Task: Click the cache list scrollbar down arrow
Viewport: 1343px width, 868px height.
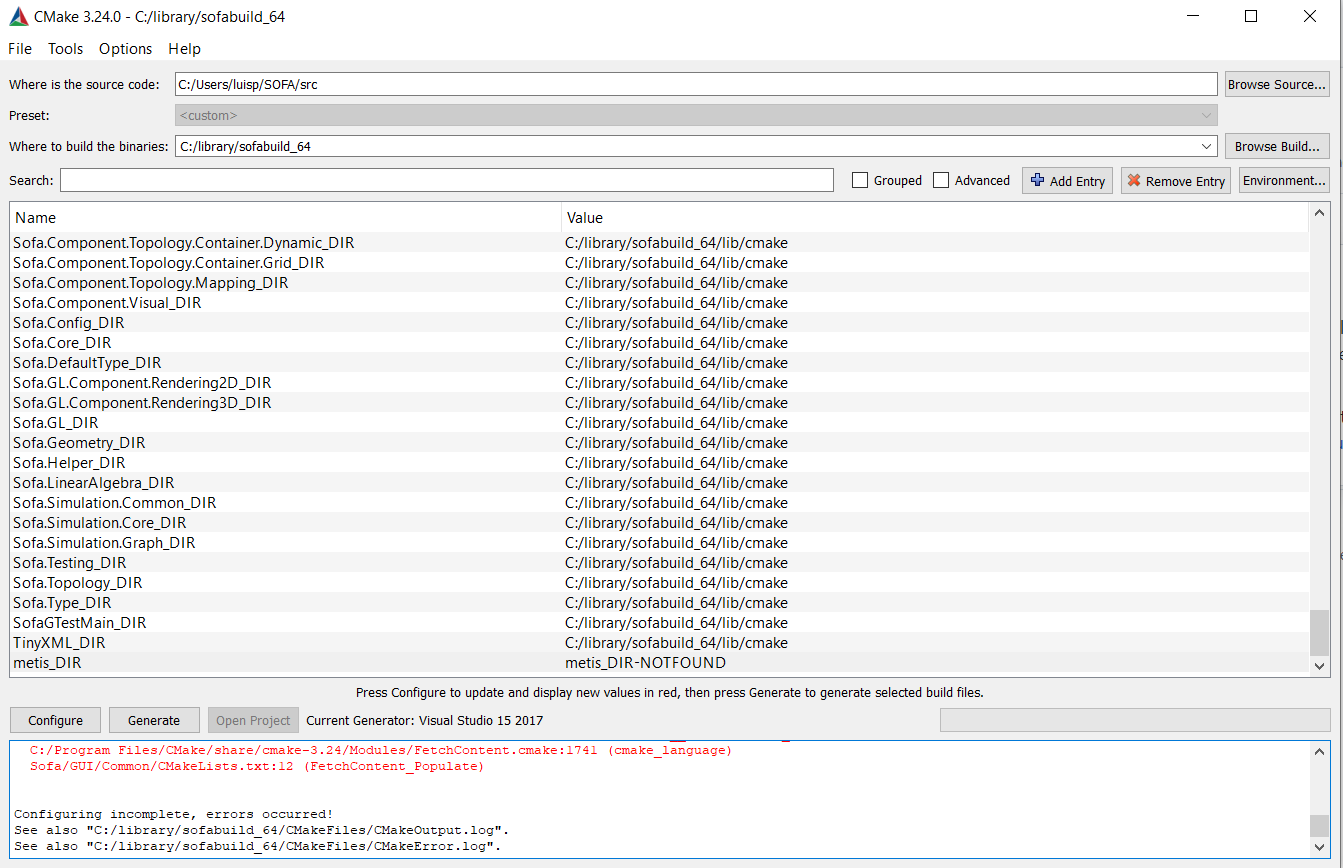Action: pyautogui.click(x=1320, y=665)
